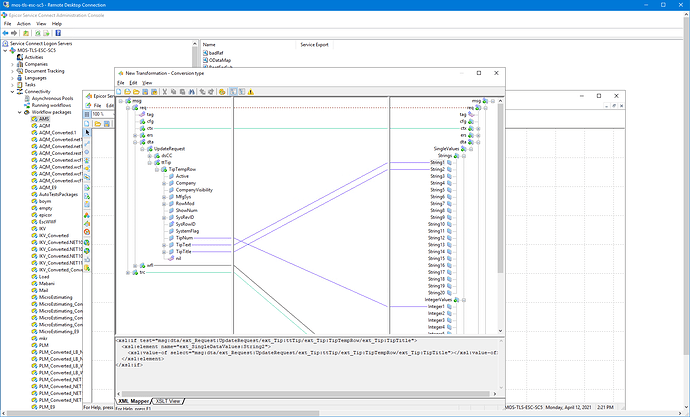This screenshot has height=417, width=690.
Task: Click the Paste icon in Transformation toolbar
Action: 182,91
